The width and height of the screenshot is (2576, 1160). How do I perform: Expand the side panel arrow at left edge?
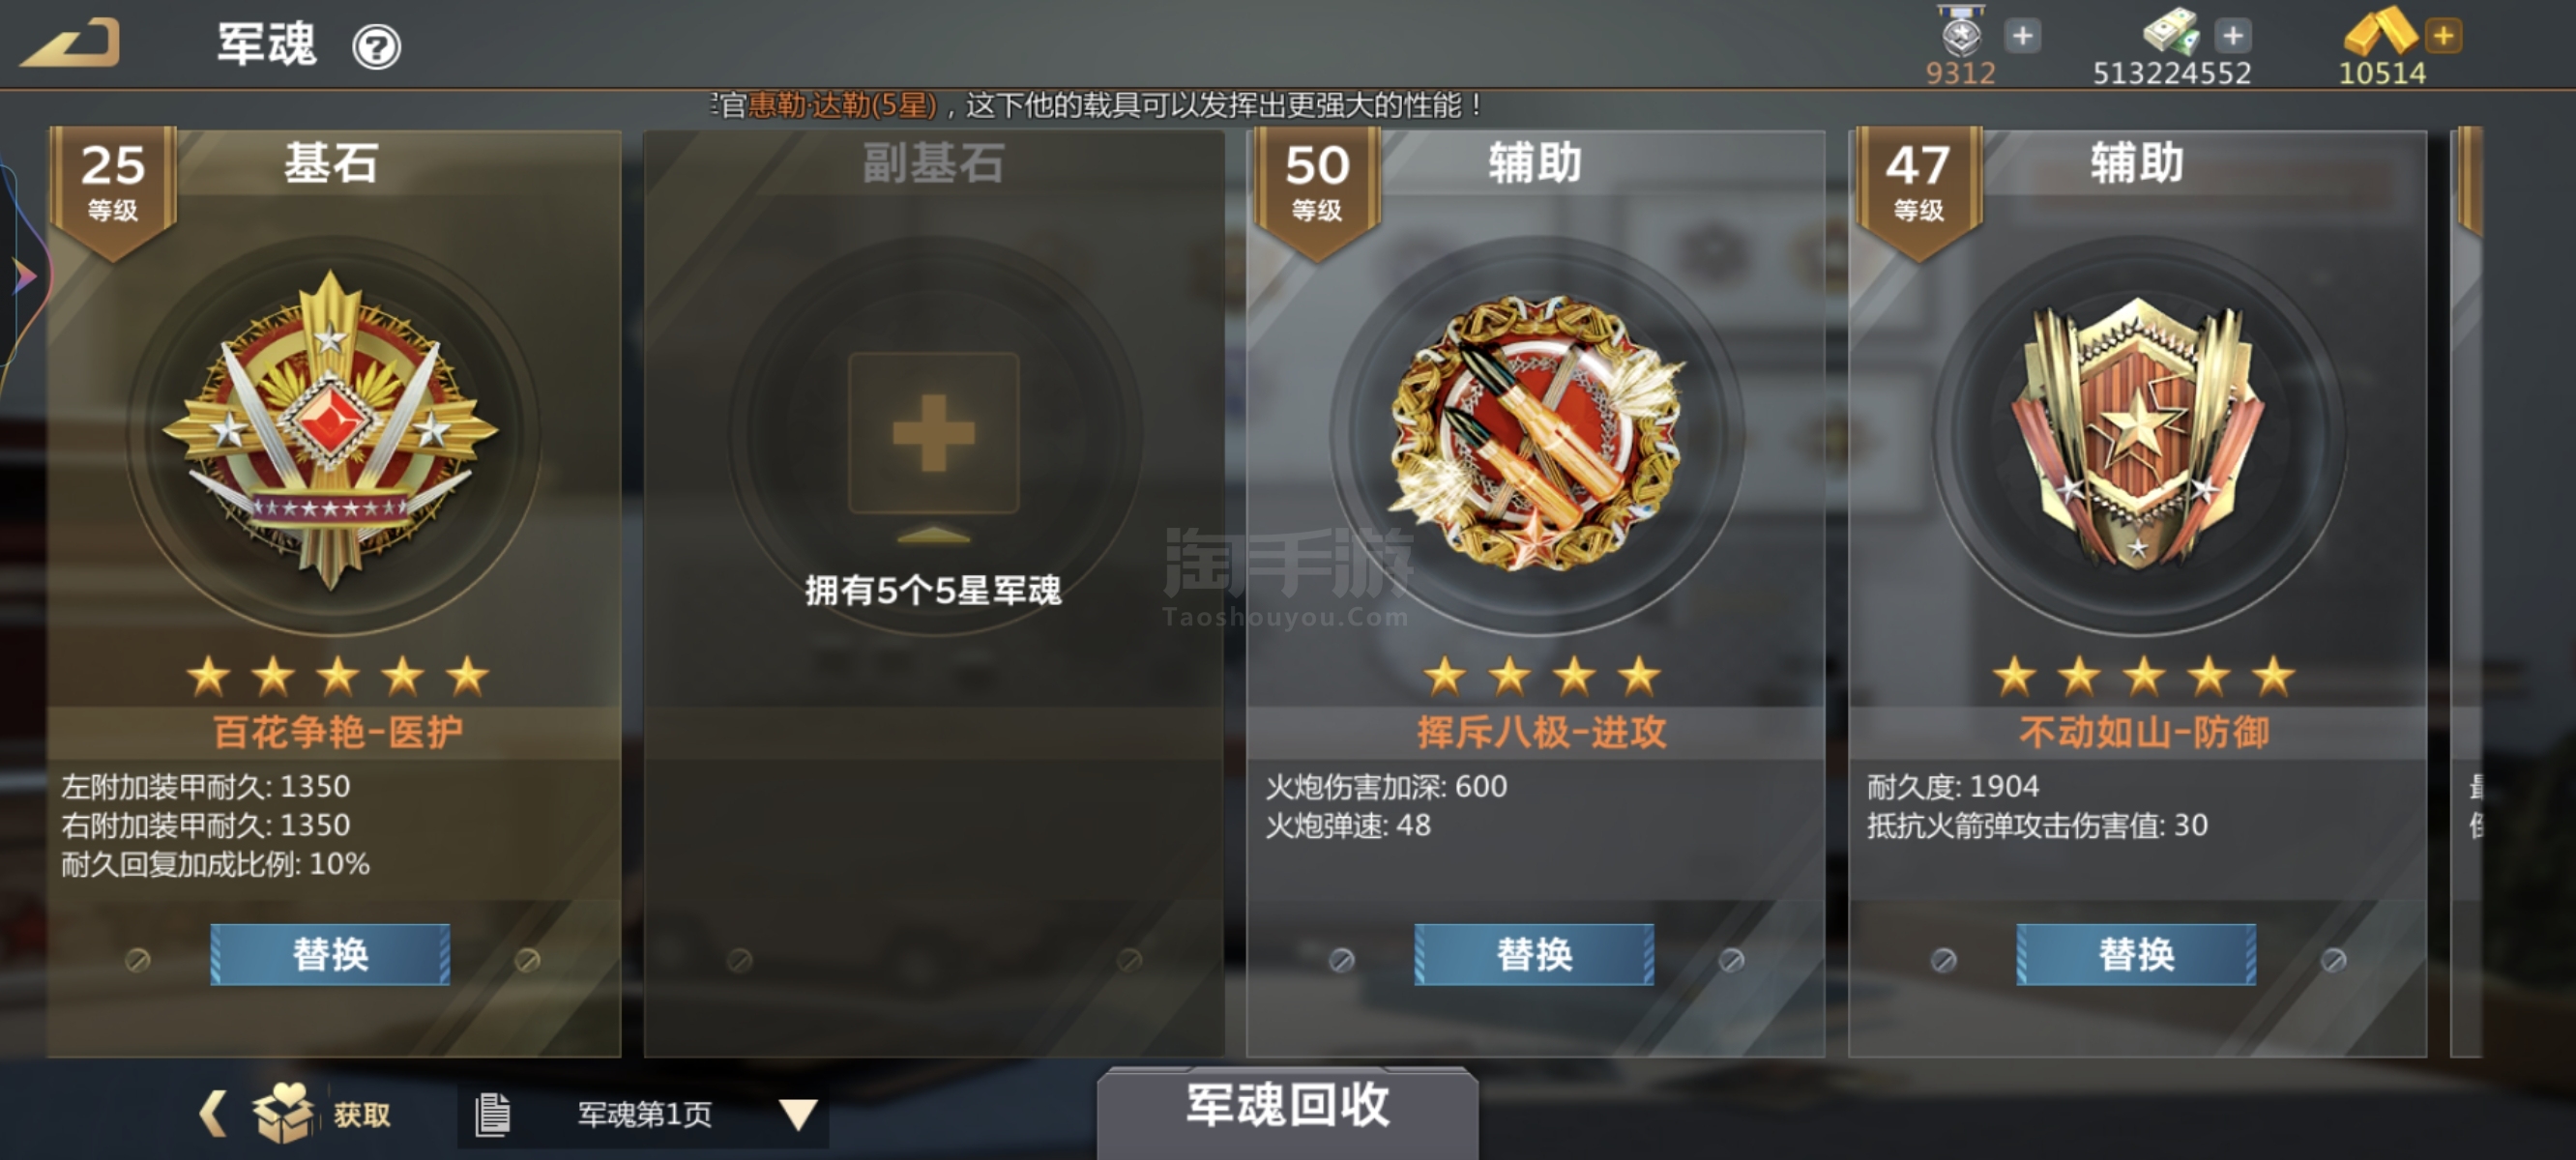click(x=24, y=275)
